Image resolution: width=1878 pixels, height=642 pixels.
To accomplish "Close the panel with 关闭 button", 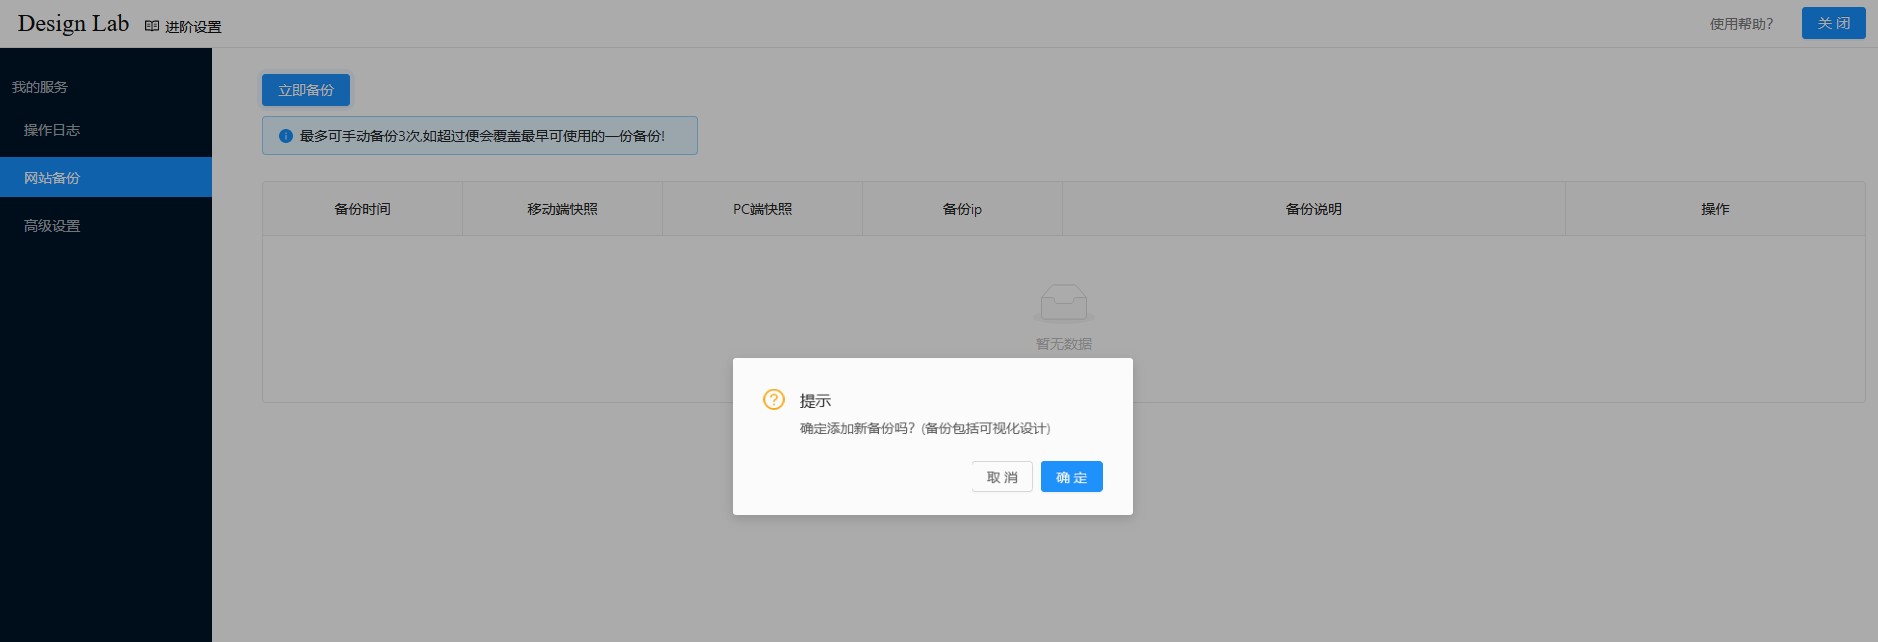I will (1833, 23).
